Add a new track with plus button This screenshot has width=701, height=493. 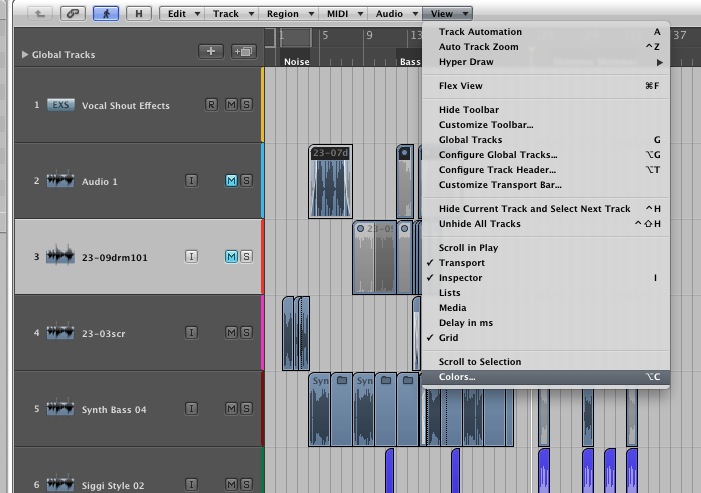[211, 51]
